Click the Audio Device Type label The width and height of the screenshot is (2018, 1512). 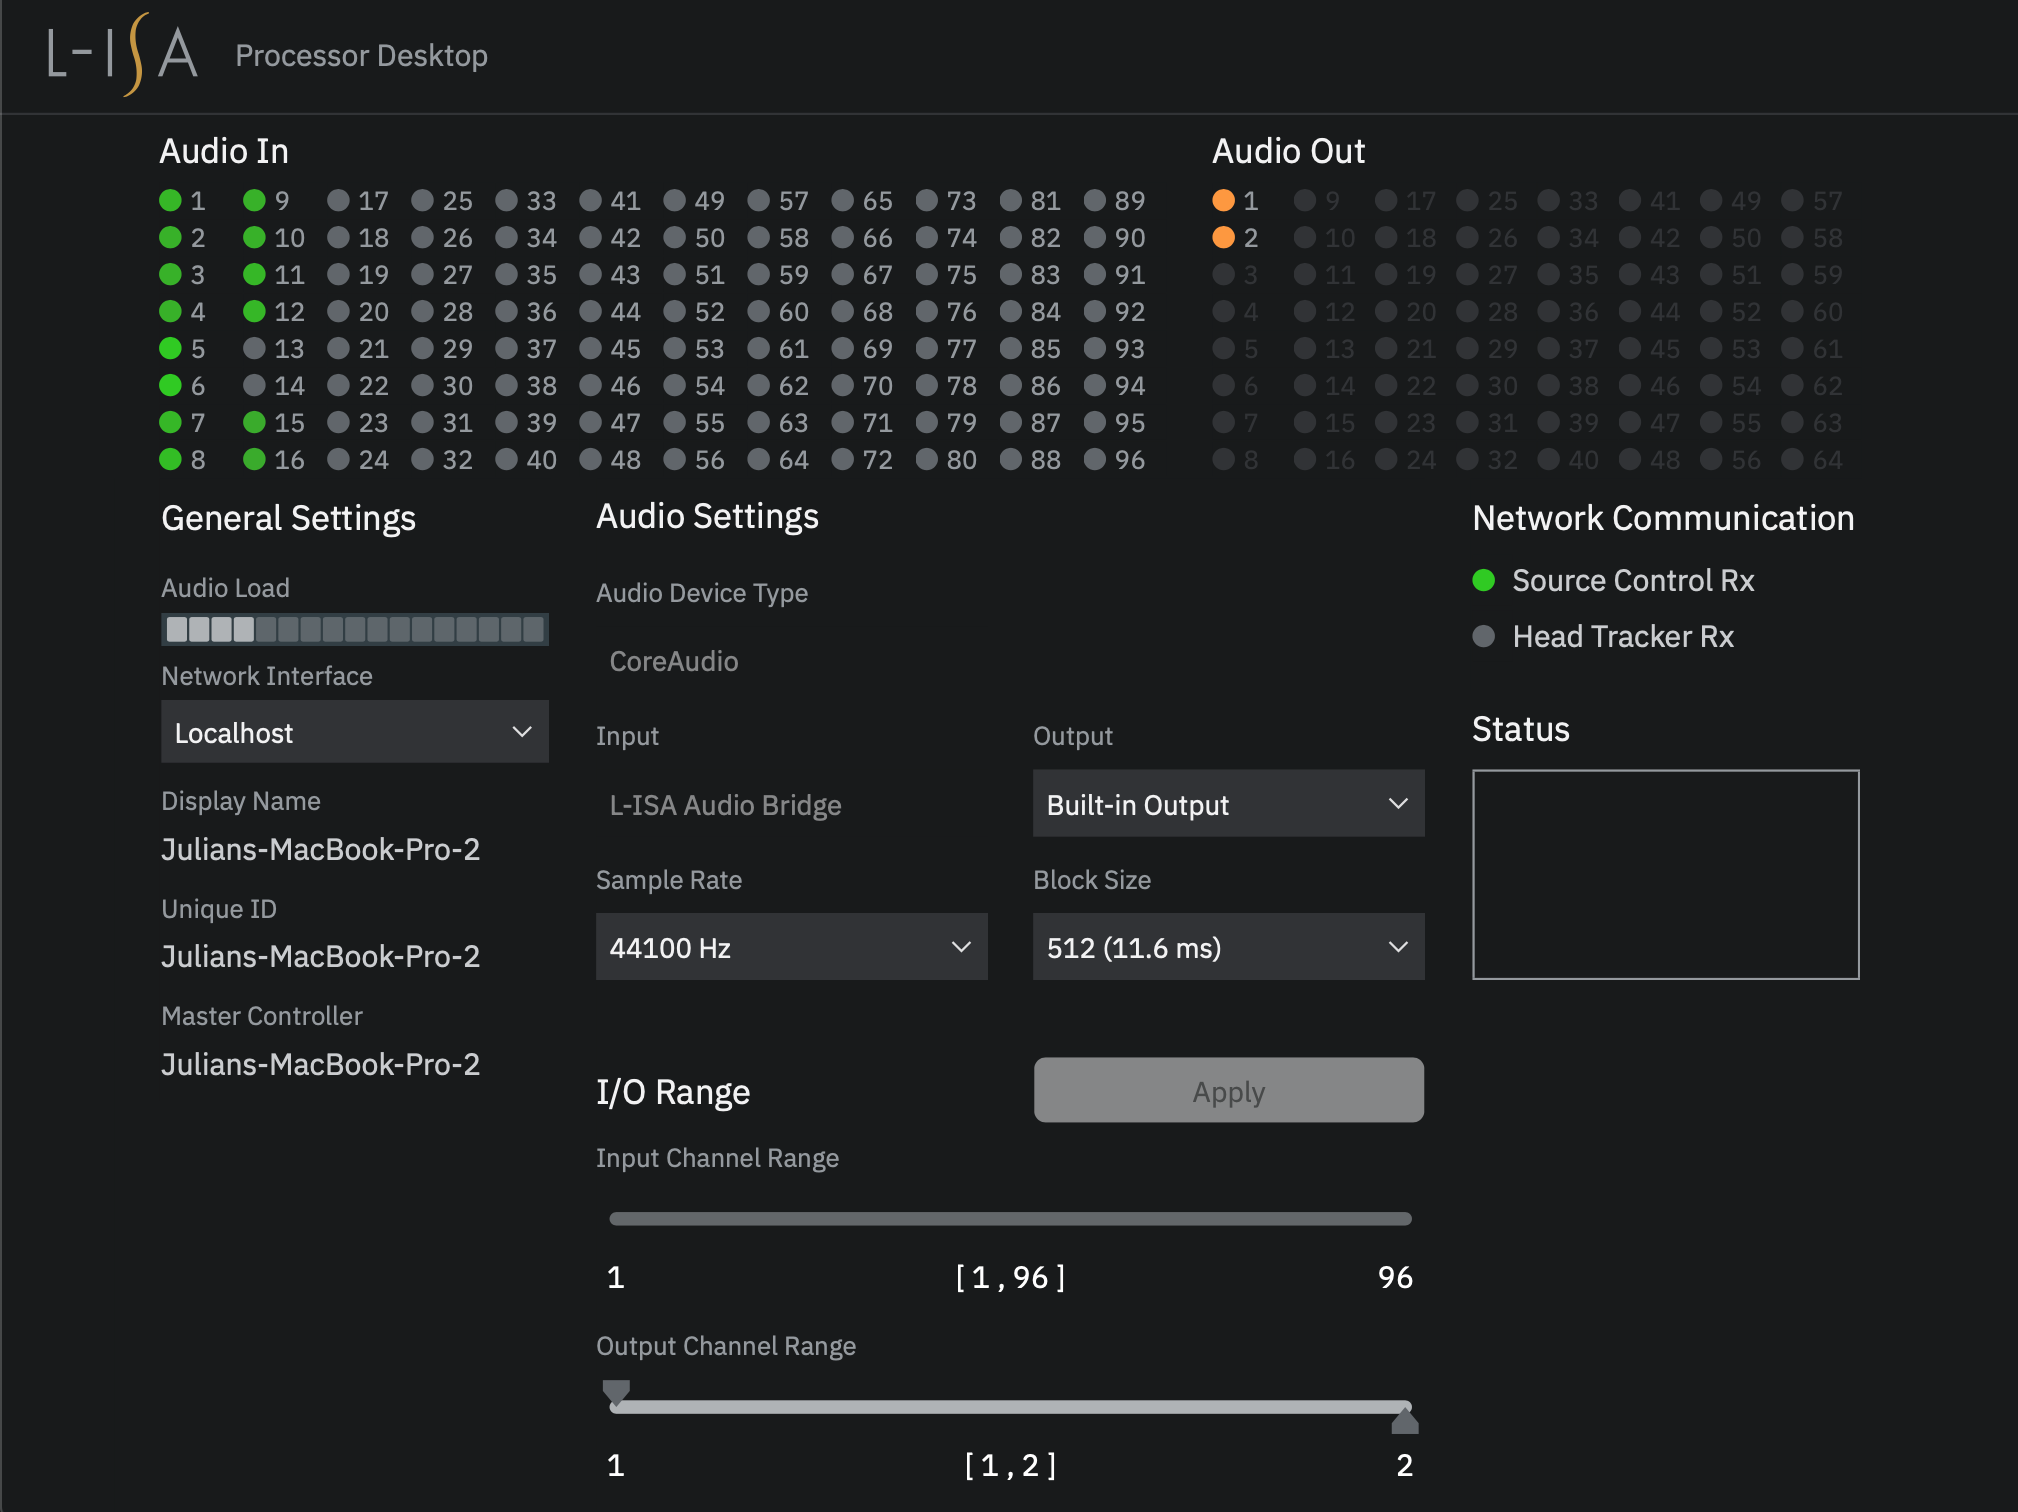pyautogui.click(x=702, y=594)
